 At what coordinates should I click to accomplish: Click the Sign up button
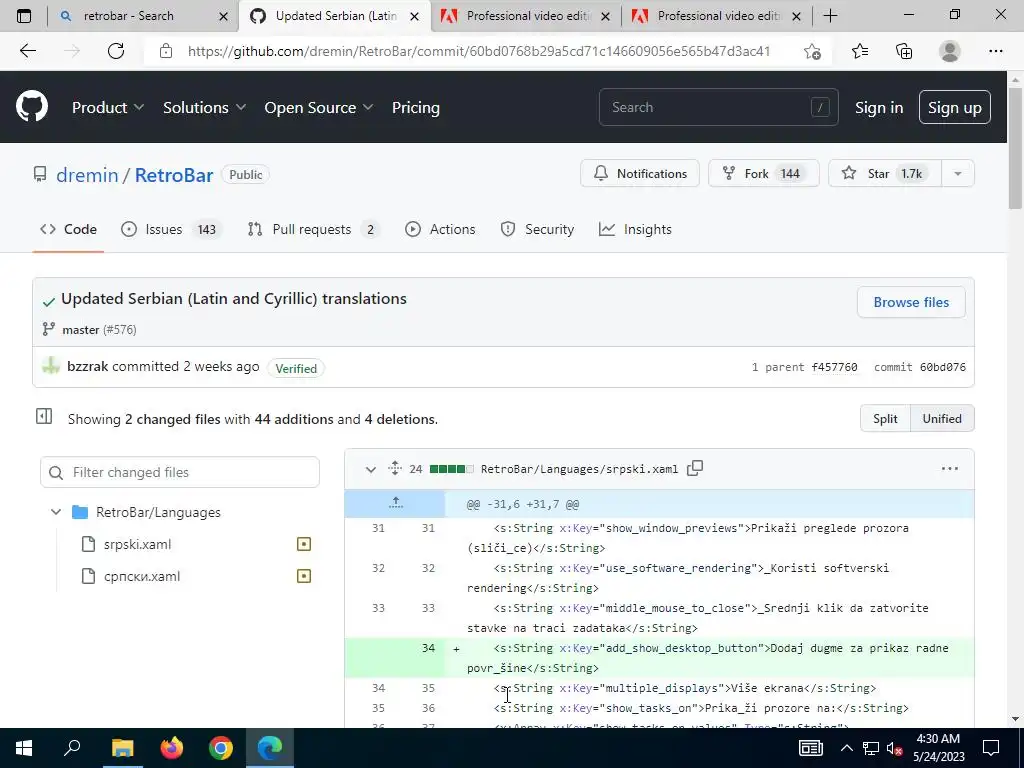coord(954,108)
